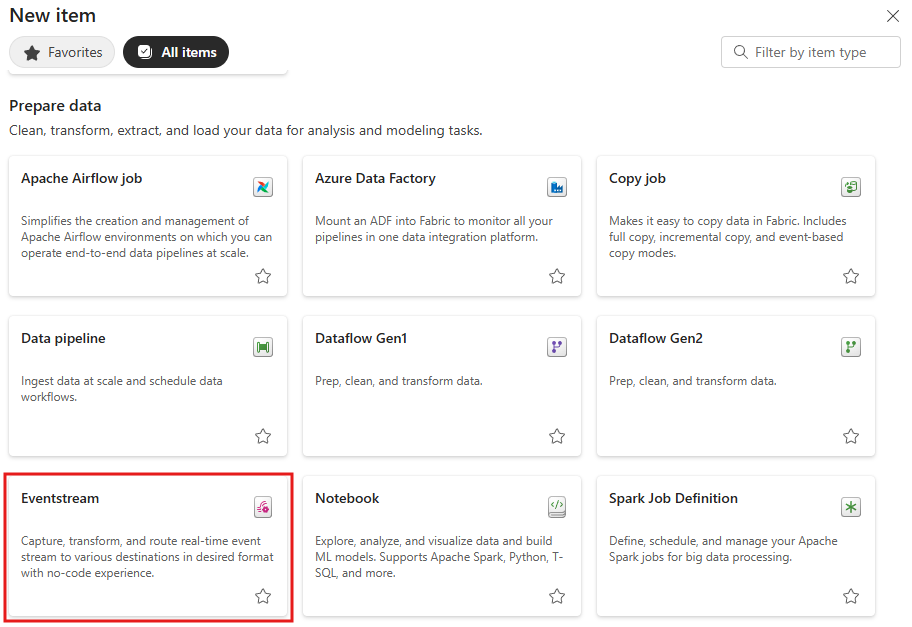Star the Spark Job Definition card

851,596
